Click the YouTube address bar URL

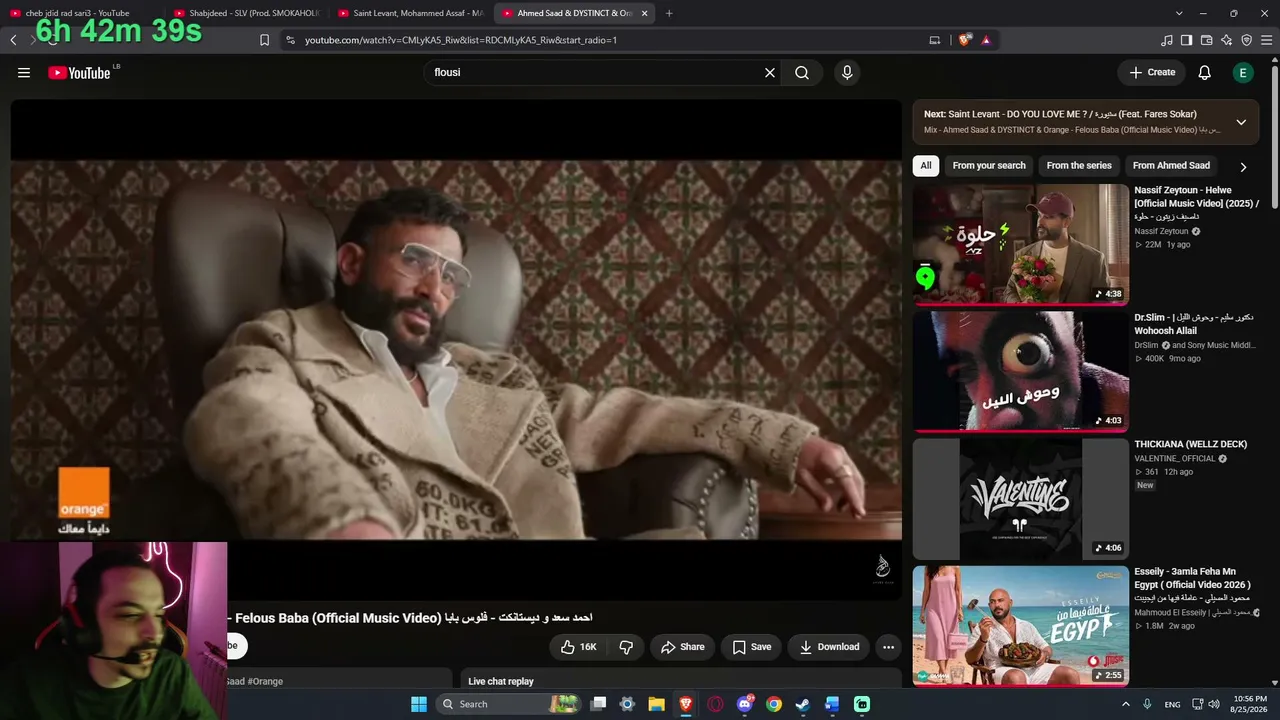(460, 40)
